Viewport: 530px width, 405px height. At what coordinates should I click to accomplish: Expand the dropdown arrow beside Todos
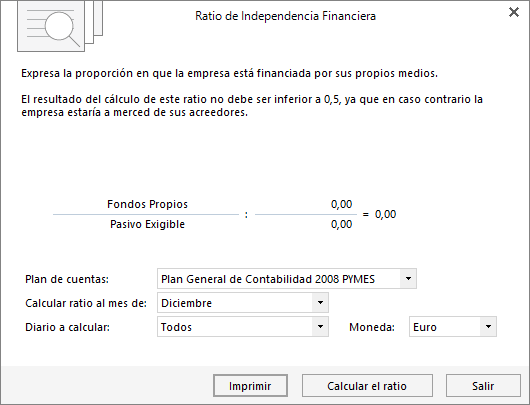click(x=320, y=327)
